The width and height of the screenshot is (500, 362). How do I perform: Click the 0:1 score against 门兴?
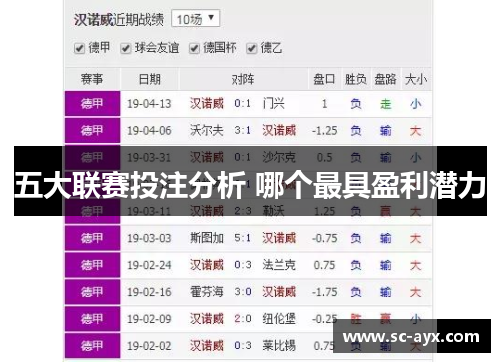pyautogui.click(x=243, y=103)
